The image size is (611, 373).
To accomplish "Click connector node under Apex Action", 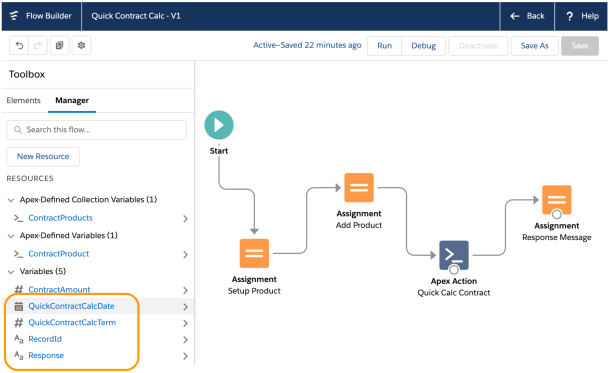I will pos(454,269).
